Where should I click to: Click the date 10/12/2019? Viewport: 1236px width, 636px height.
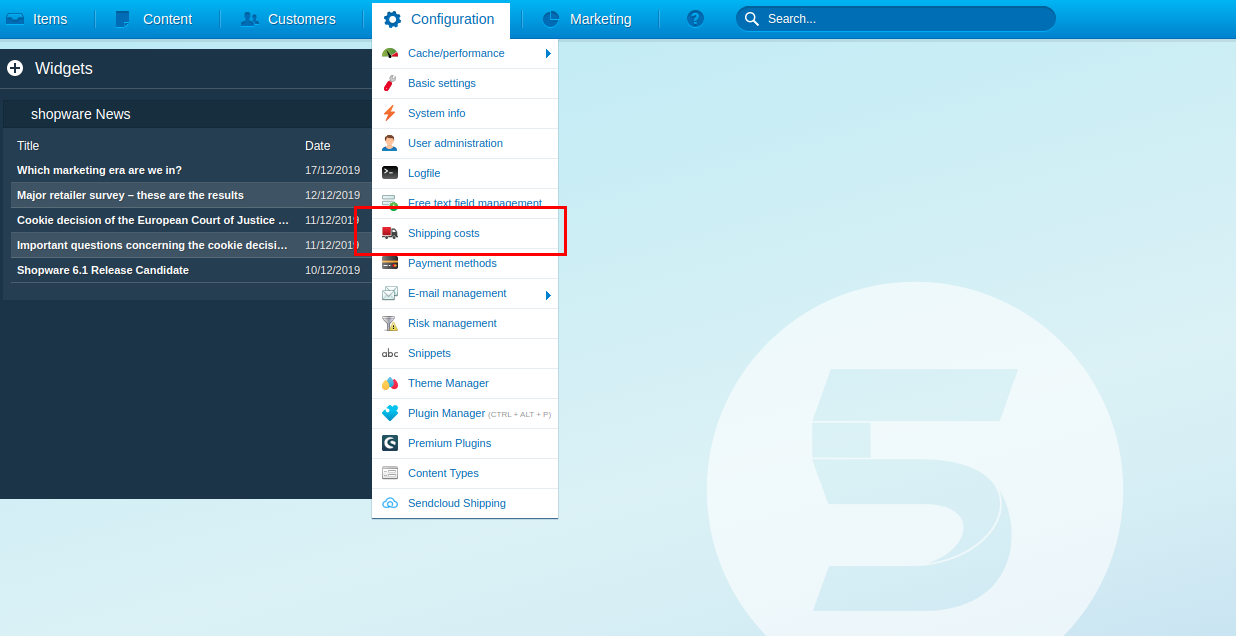pyautogui.click(x=332, y=270)
